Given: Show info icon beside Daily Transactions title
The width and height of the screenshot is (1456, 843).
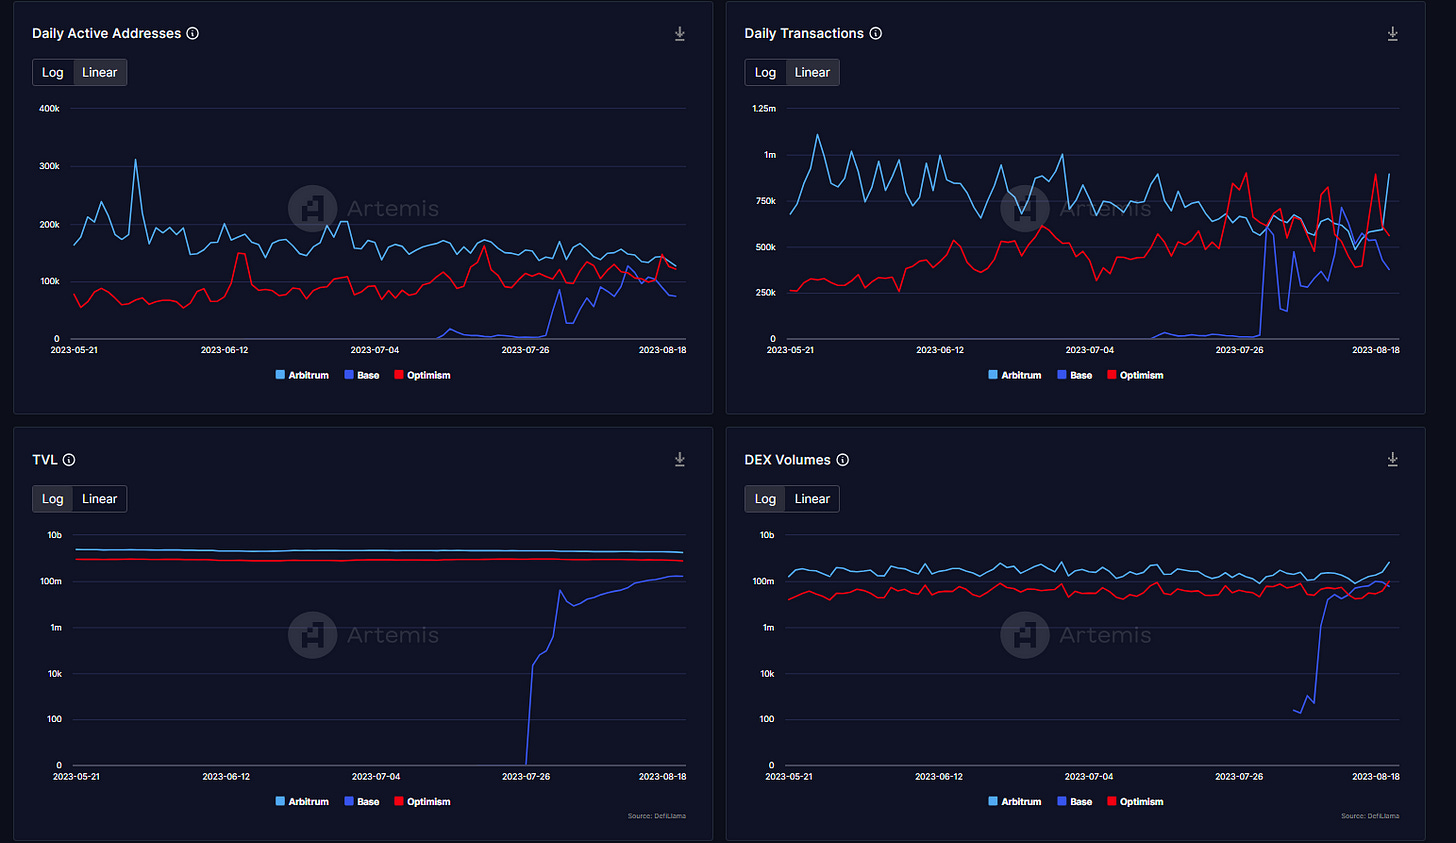Looking at the screenshot, I should 876,33.
